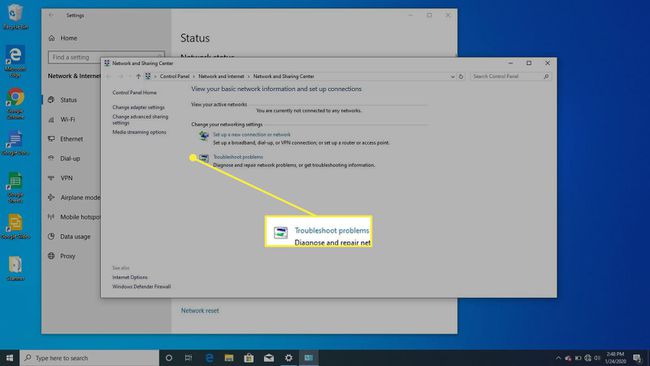Open the Settings gear in the taskbar
The height and width of the screenshot is (366, 650).
click(289, 358)
